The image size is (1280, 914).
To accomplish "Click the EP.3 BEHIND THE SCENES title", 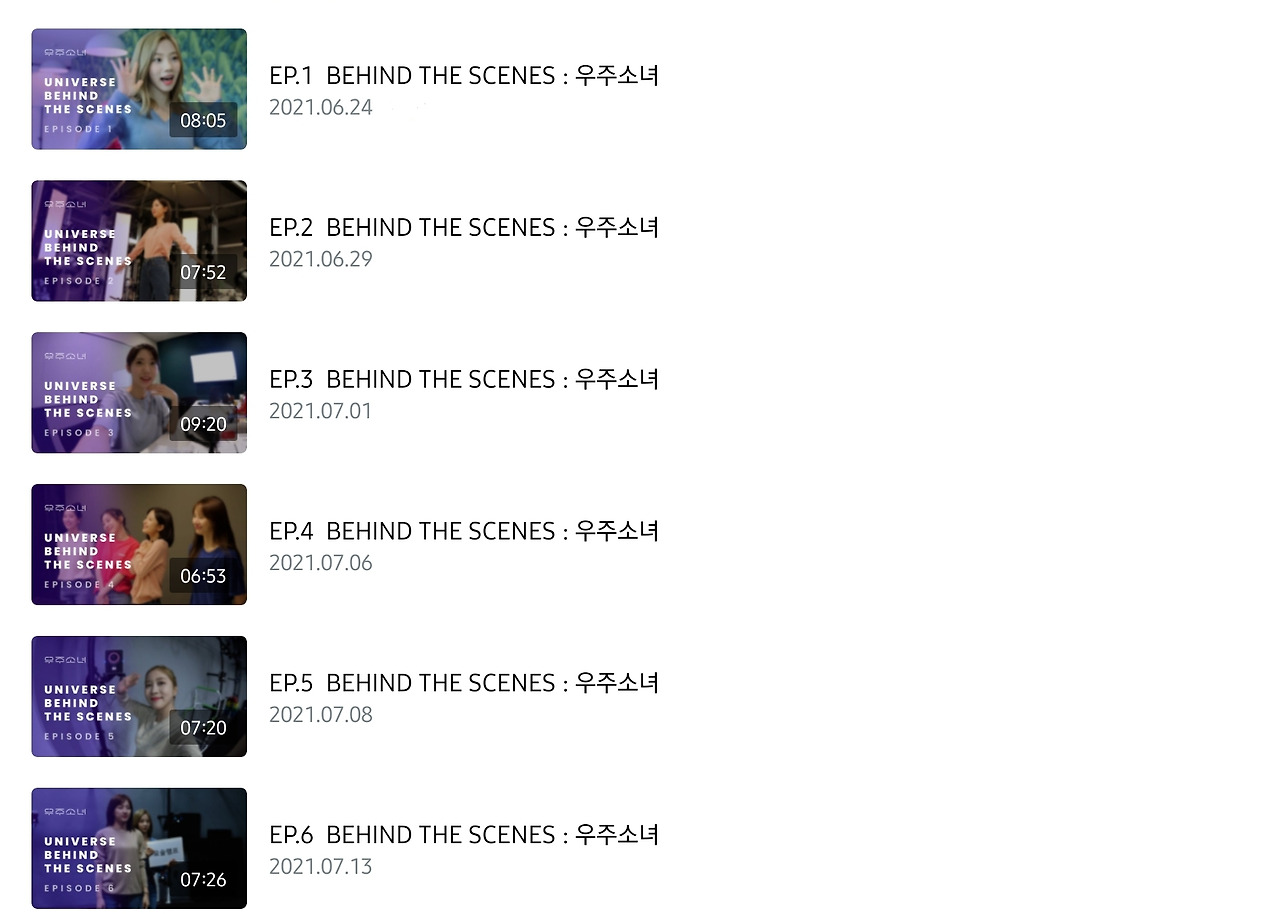I will [464, 379].
